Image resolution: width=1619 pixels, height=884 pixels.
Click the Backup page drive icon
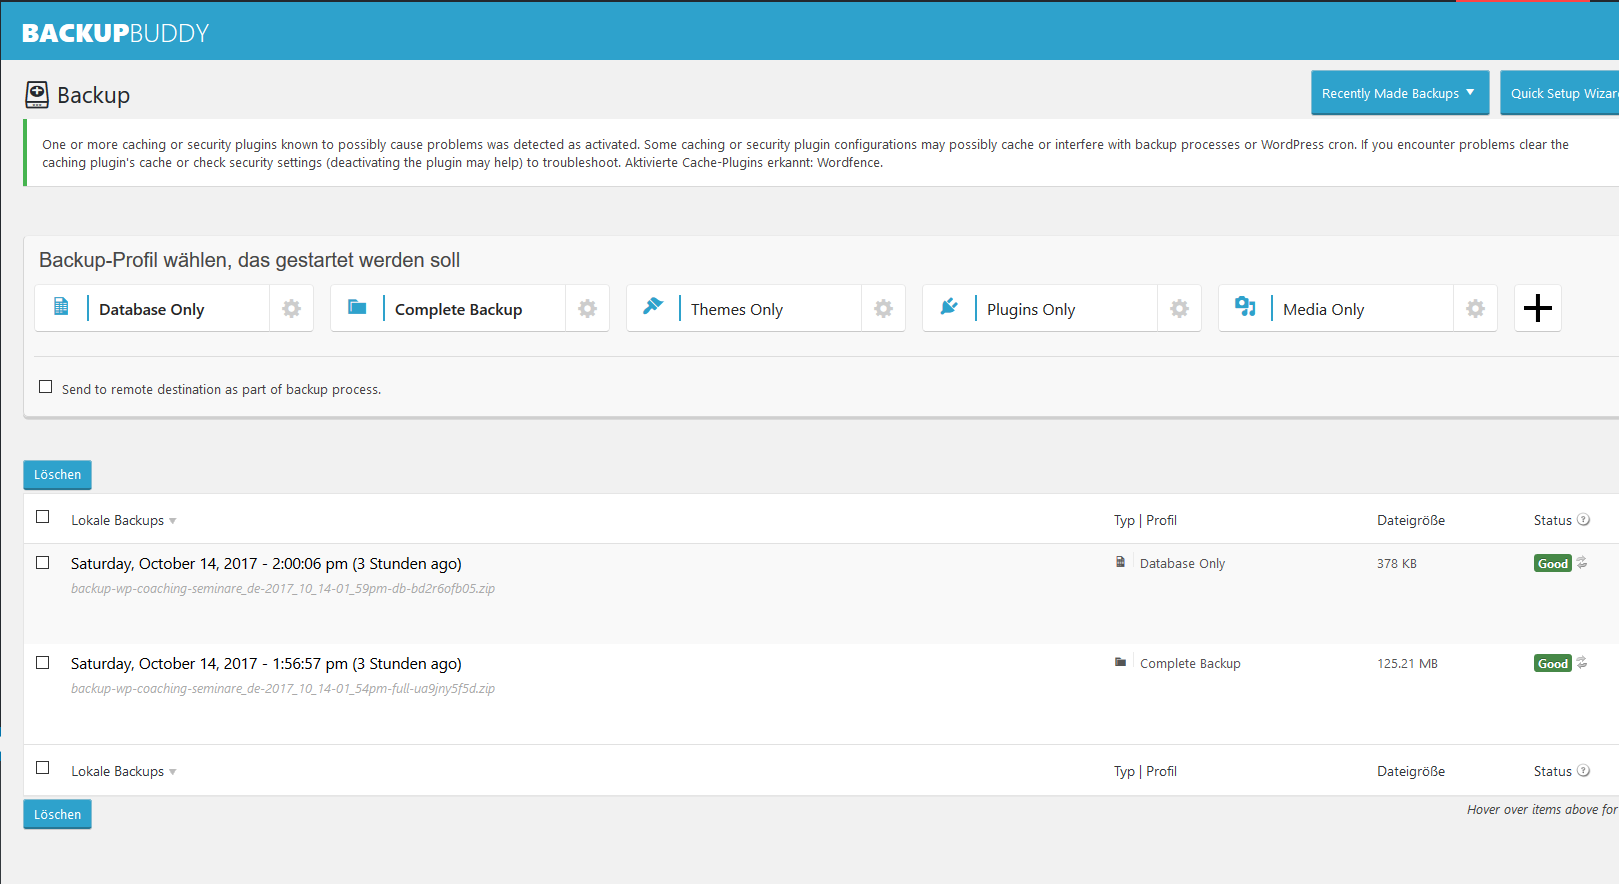[37, 95]
